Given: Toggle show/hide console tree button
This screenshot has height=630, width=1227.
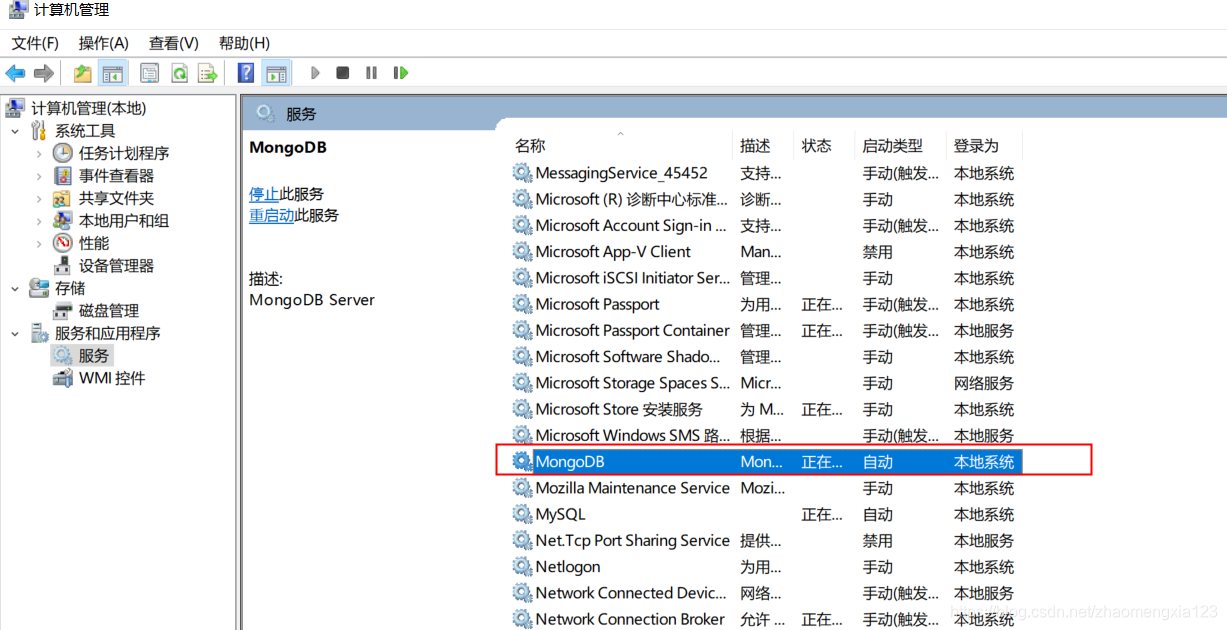Looking at the screenshot, I should click(112, 73).
